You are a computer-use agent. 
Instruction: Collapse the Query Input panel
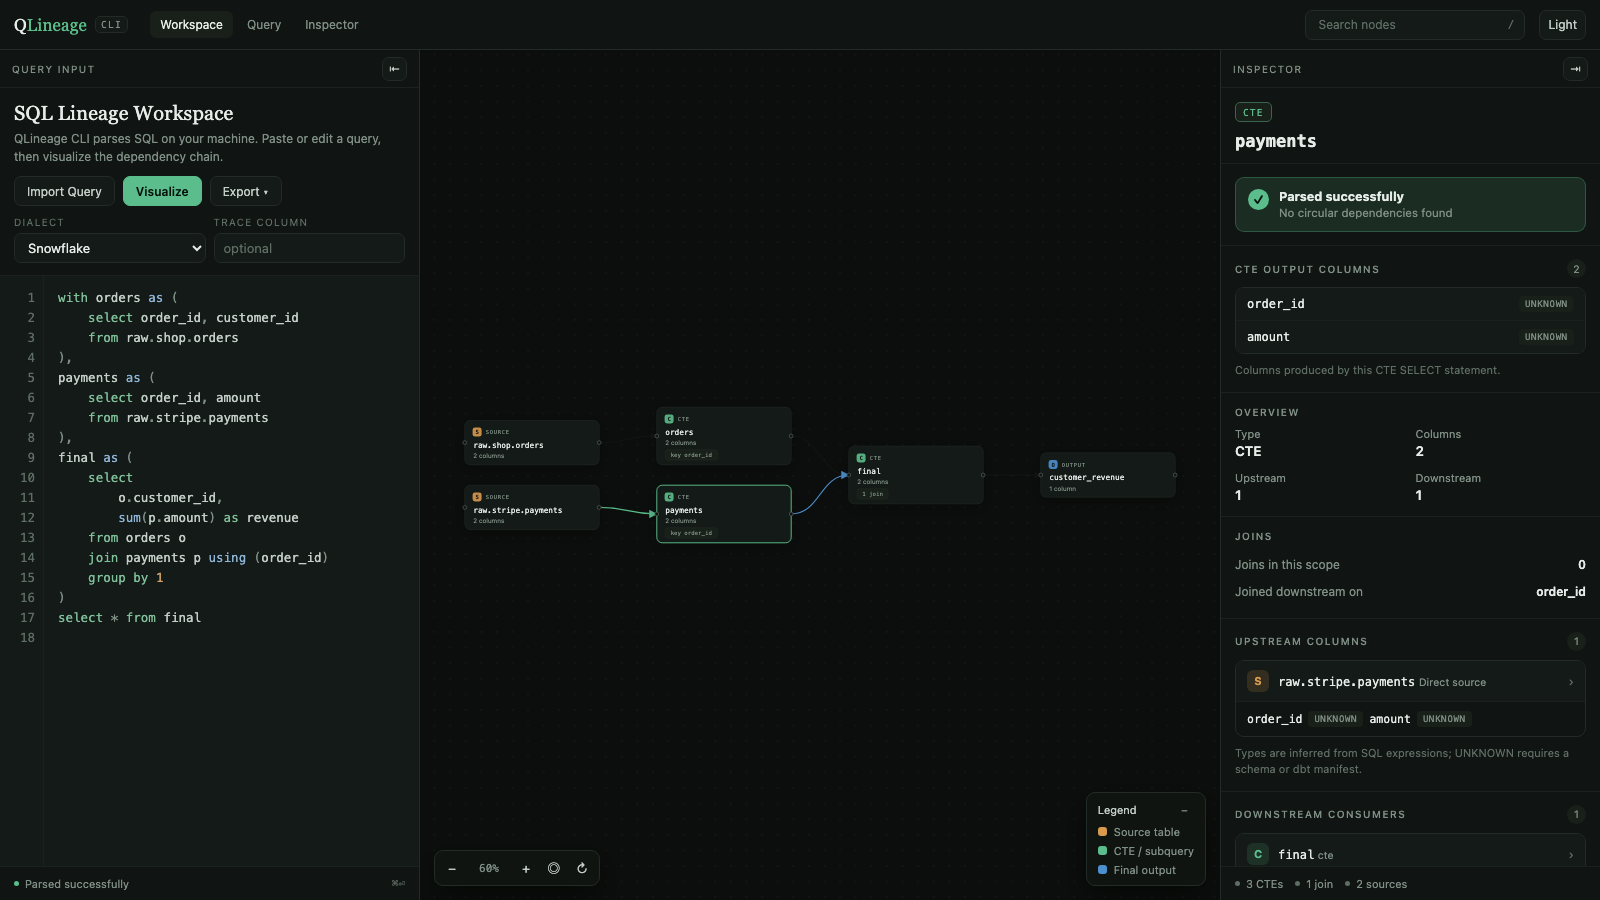coord(394,69)
